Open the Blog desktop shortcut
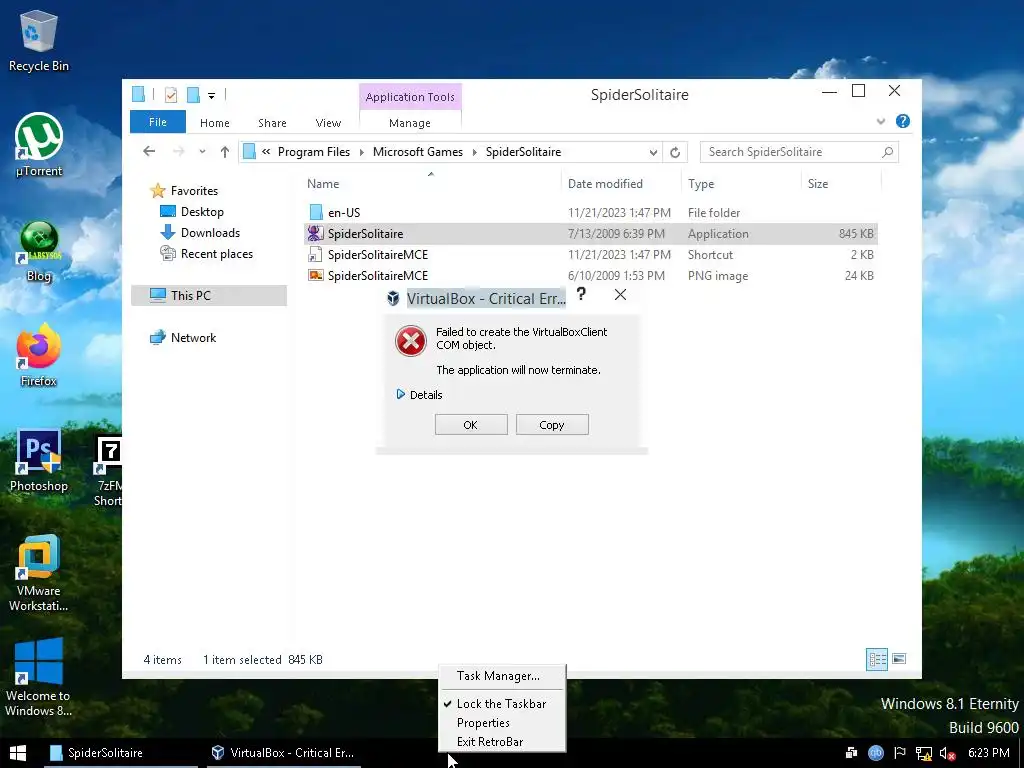Image resolution: width=1024 pixels, height=768 pixels. click(x=39, y=251)
